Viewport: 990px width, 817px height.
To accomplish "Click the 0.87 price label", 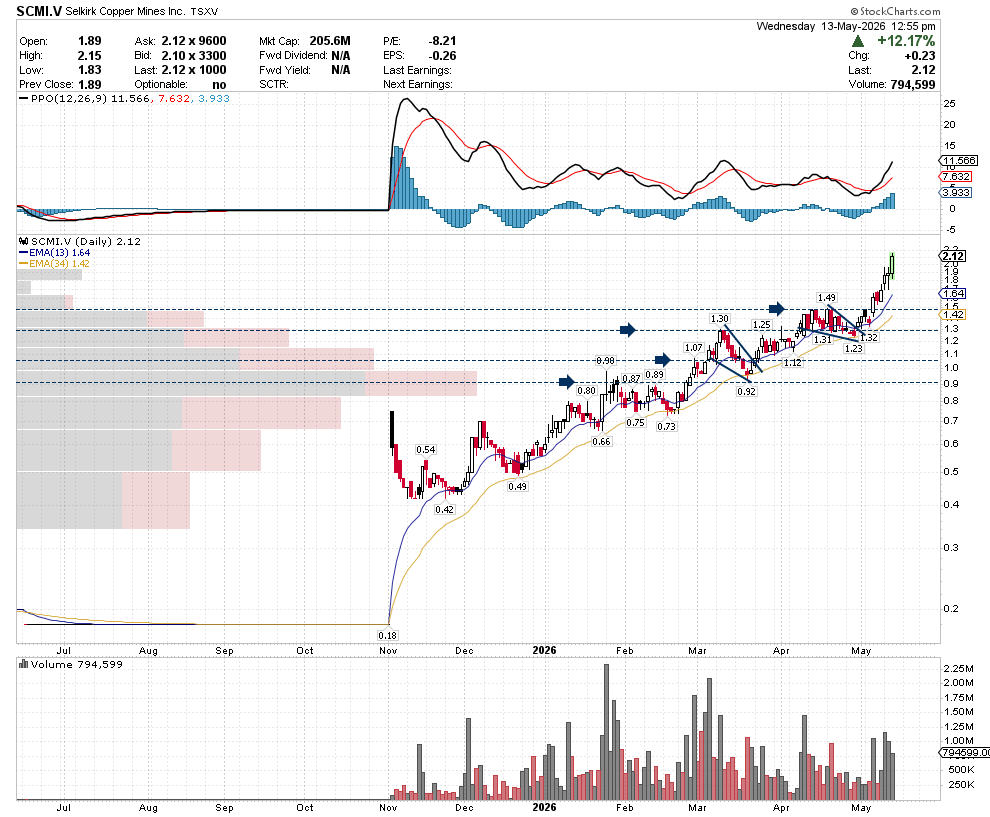I will tap(631, 378).
